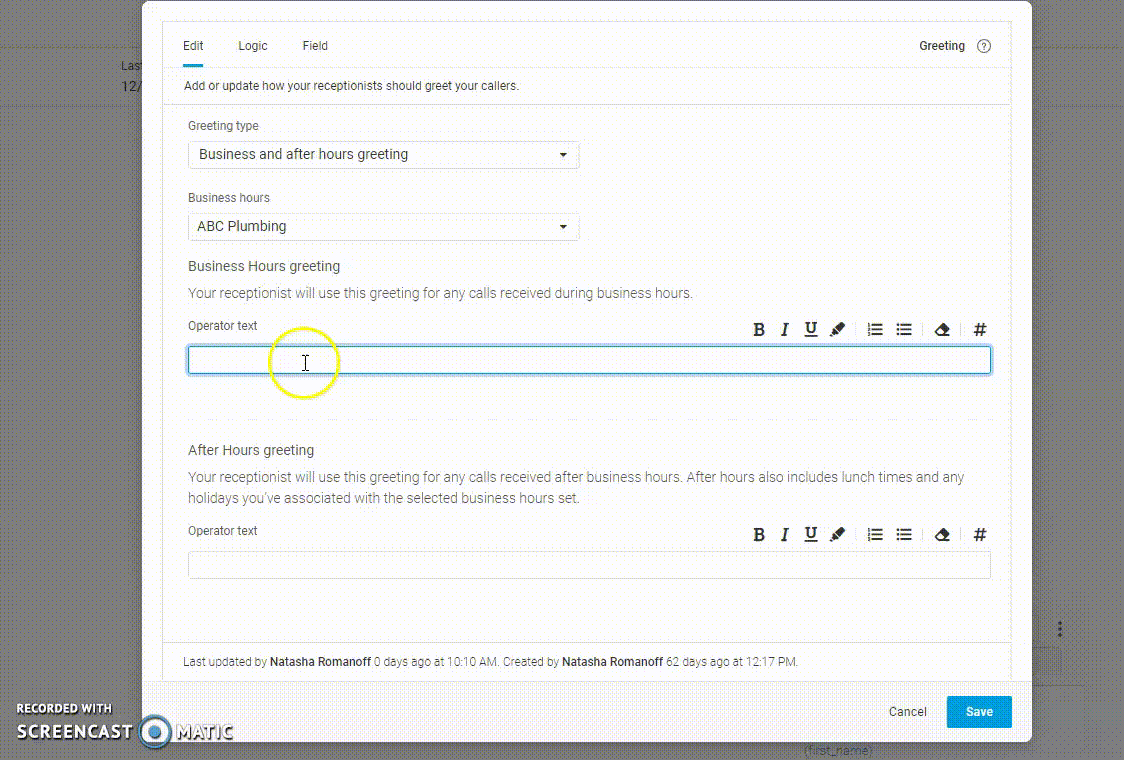The height and width of the screenshot is (760, 1124).
Task: Focus the After Hours operator text field
Action: (589, 565)
